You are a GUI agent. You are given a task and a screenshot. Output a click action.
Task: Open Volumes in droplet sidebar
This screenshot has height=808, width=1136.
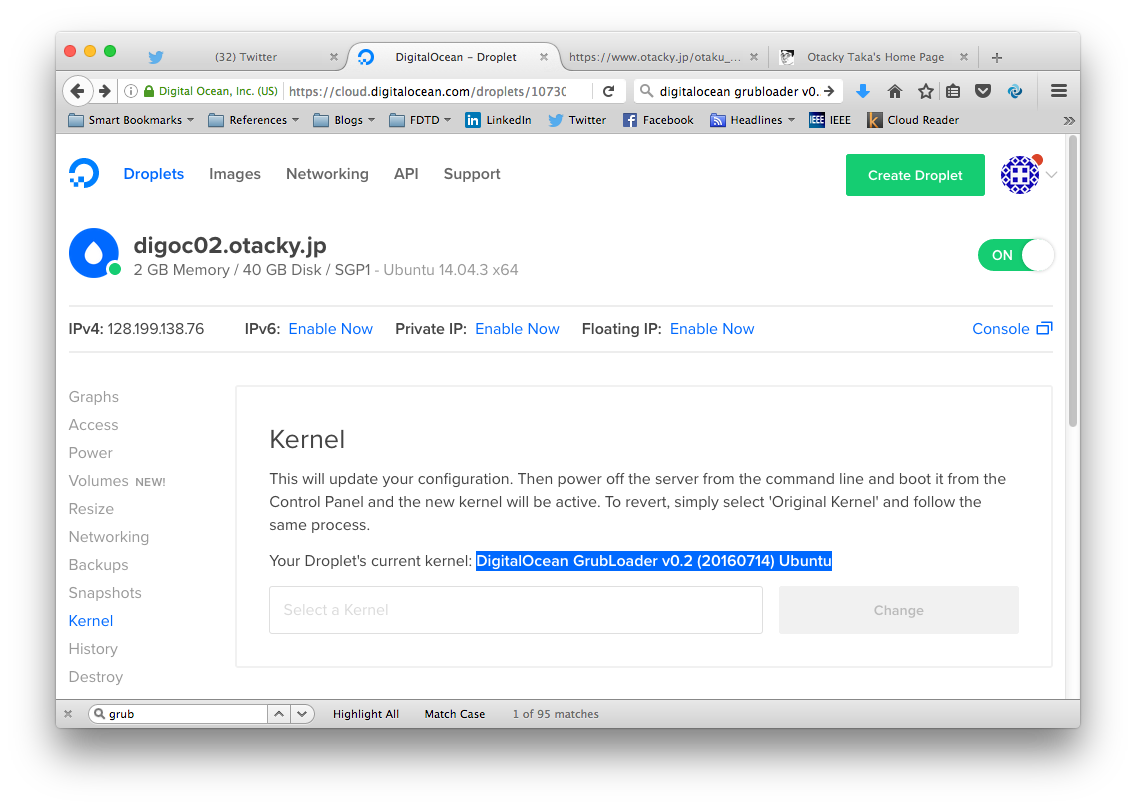pos(99,481)
